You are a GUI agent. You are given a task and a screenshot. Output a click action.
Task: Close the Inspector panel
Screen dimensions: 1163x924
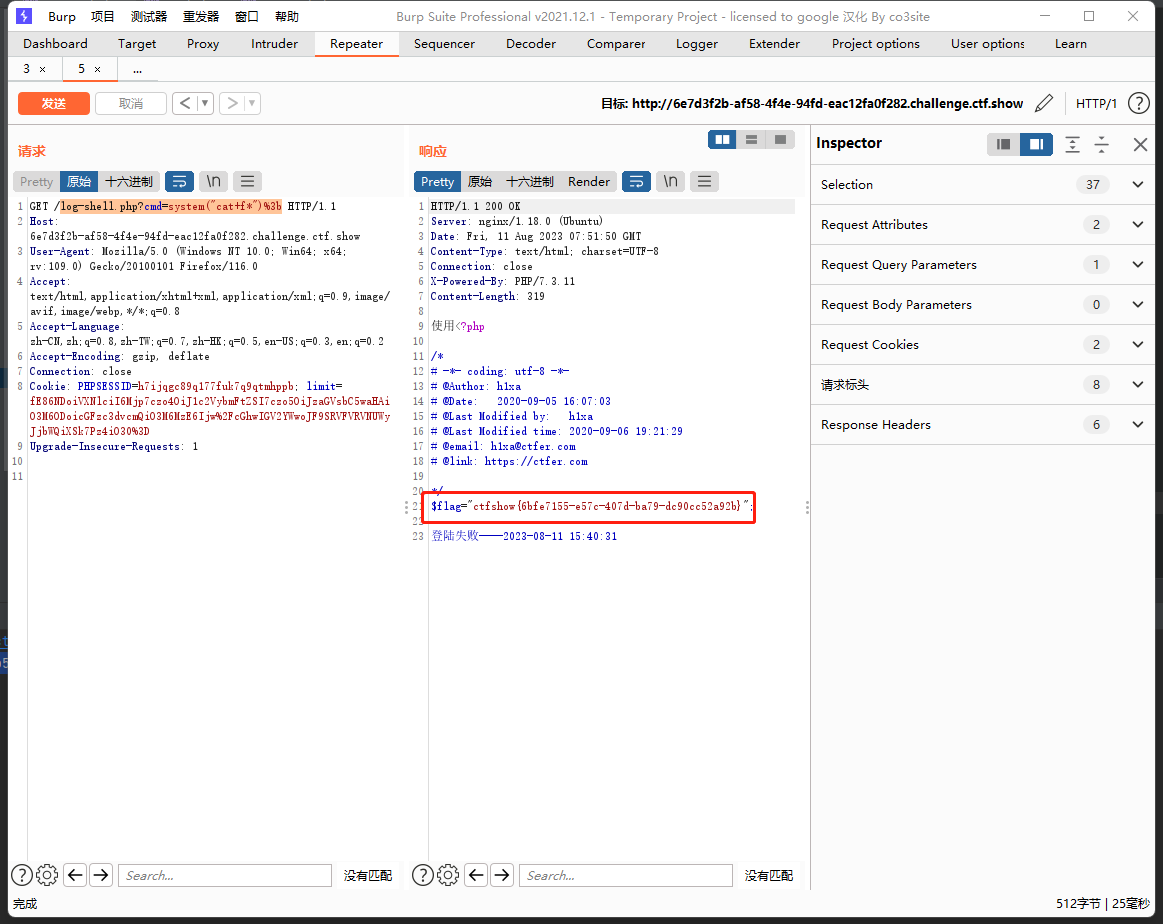(x=1141, y=145)
